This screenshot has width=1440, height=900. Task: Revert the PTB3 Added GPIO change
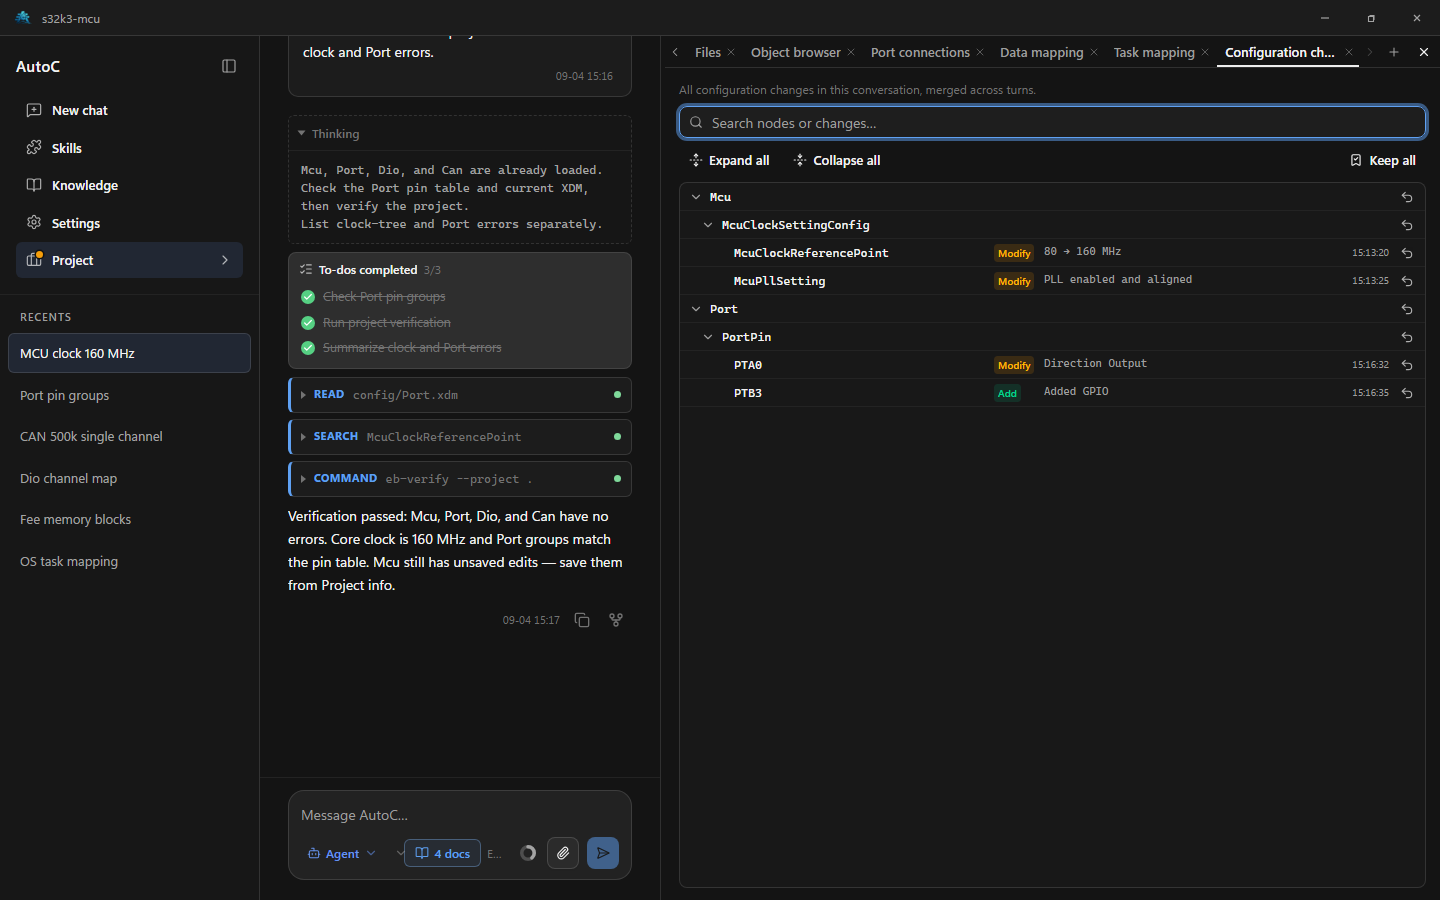click(x=1407, y=393)
